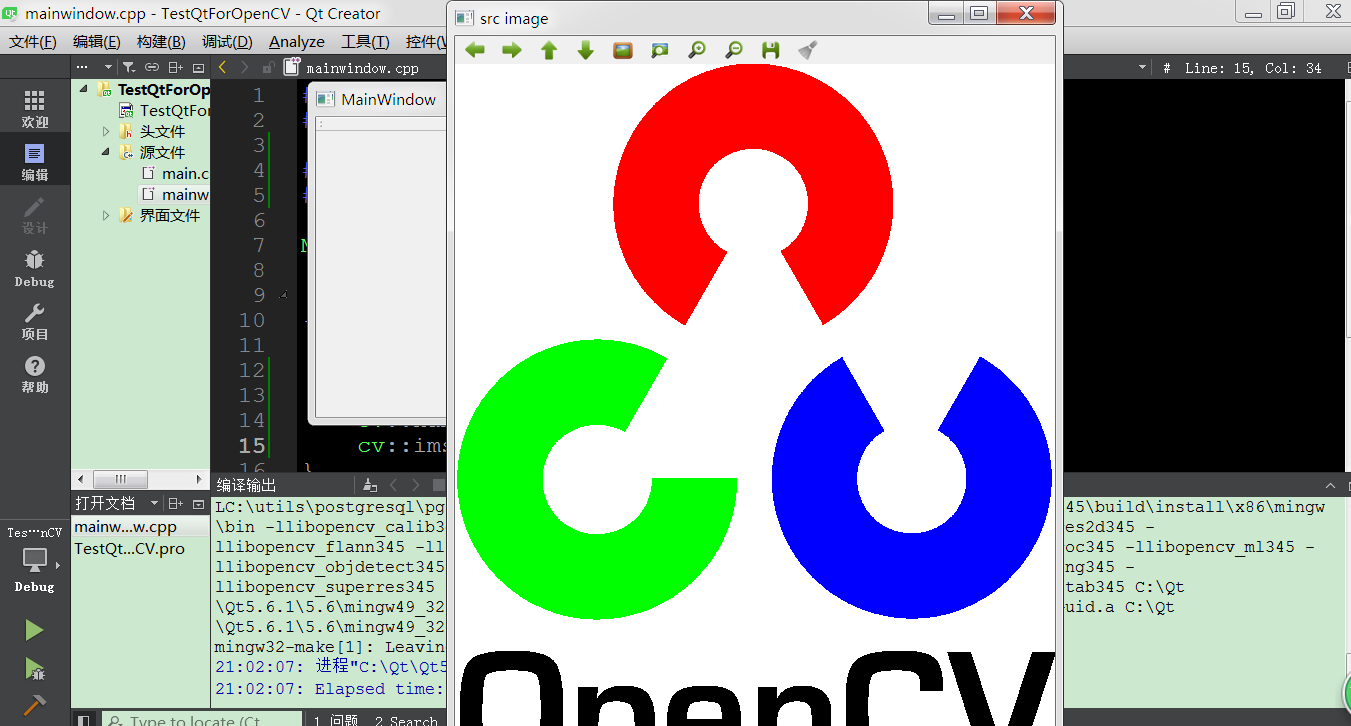Filter the project tree
This screenshot has width=1351, height=726.
click(x=129, y=68)
